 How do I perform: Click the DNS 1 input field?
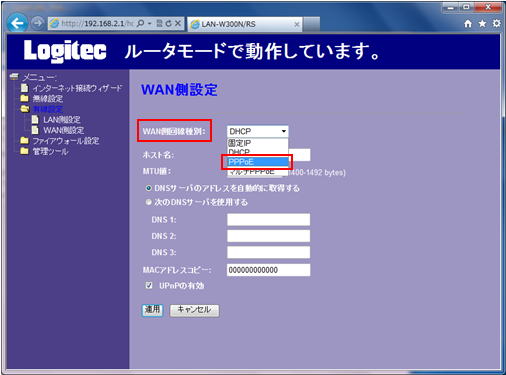click(x=269, y=220)
